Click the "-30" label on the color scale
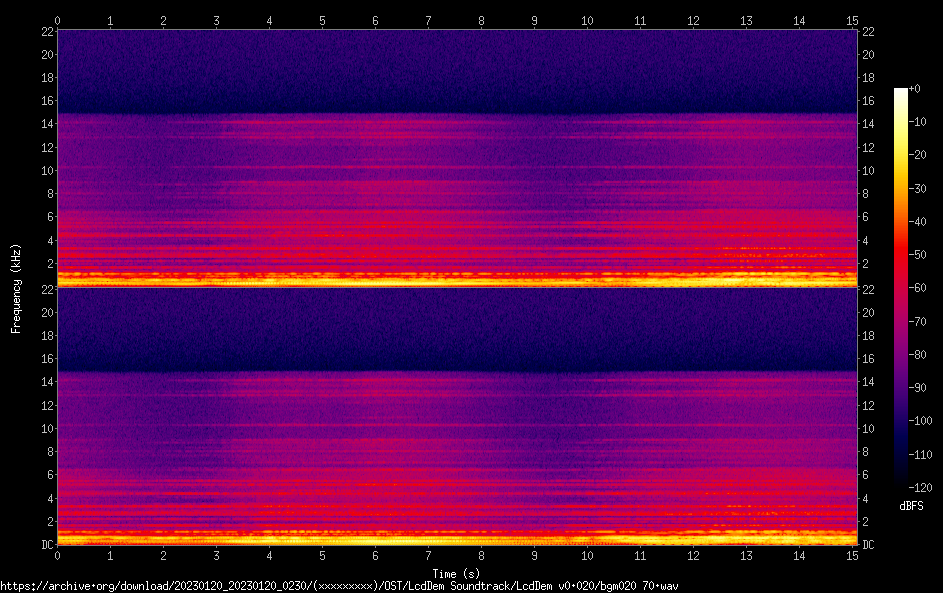 pyautogui.click(x=917, y=188)
